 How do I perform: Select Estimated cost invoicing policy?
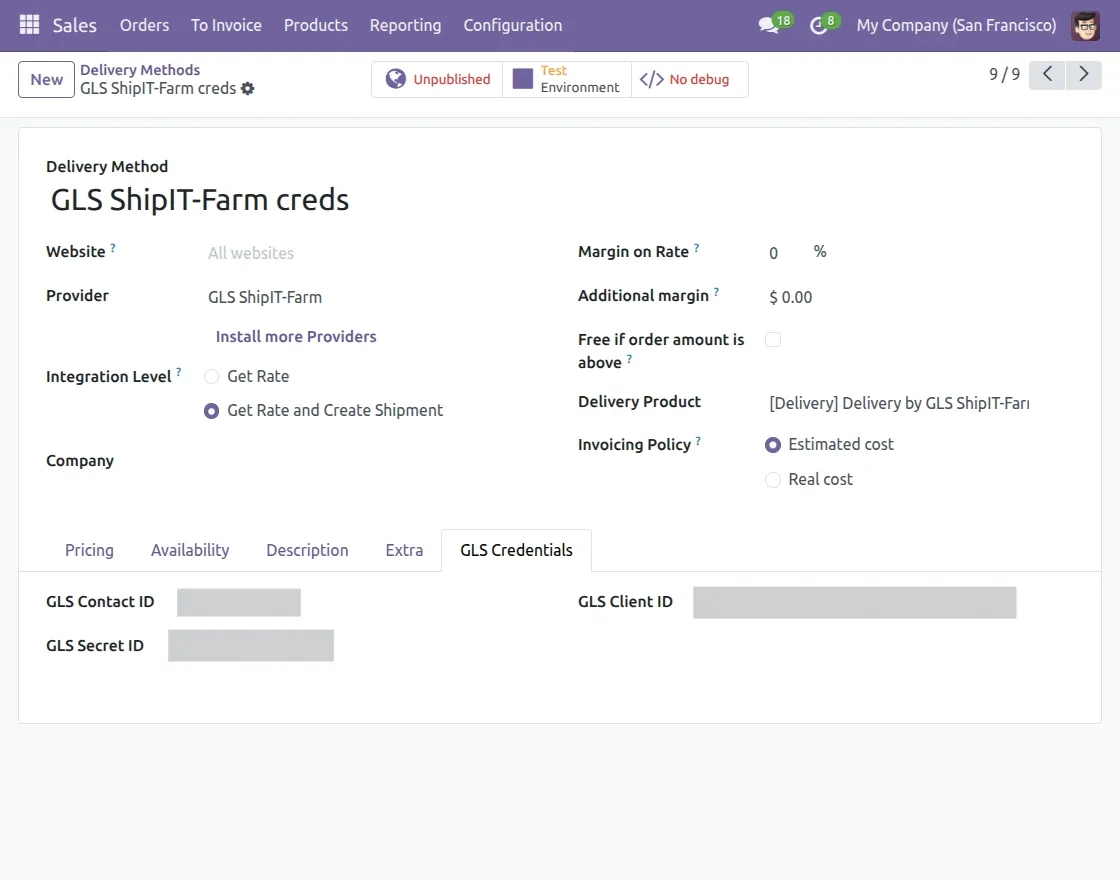773,445
